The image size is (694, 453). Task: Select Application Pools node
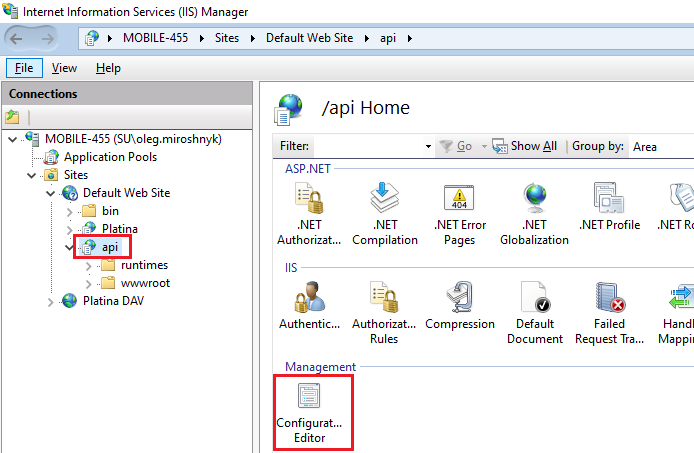110,157
